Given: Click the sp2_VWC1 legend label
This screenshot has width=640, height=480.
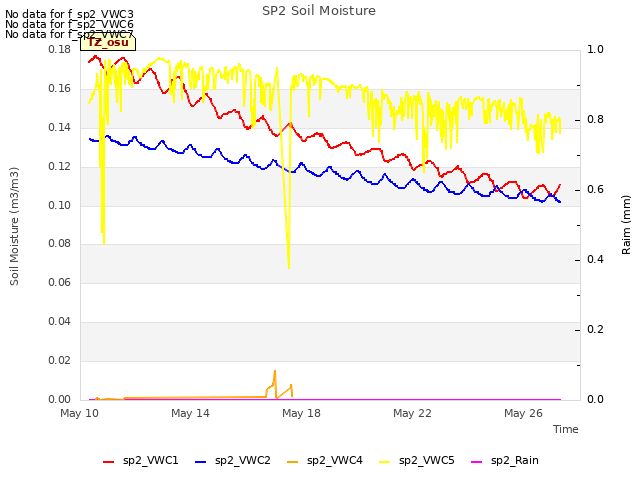Looking at the screenshot, I should pyautogui.click(x=151, y=460).
